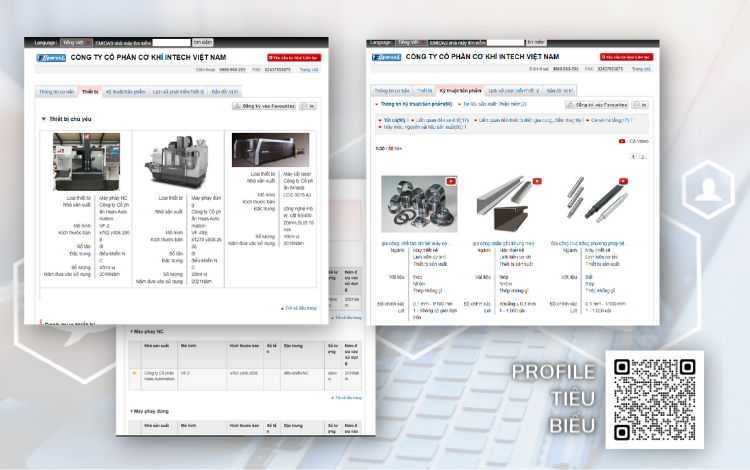Viewport: 750px width, 470px height.
Task: Open machined shafts product thumbnail
Action: point(596,201)
